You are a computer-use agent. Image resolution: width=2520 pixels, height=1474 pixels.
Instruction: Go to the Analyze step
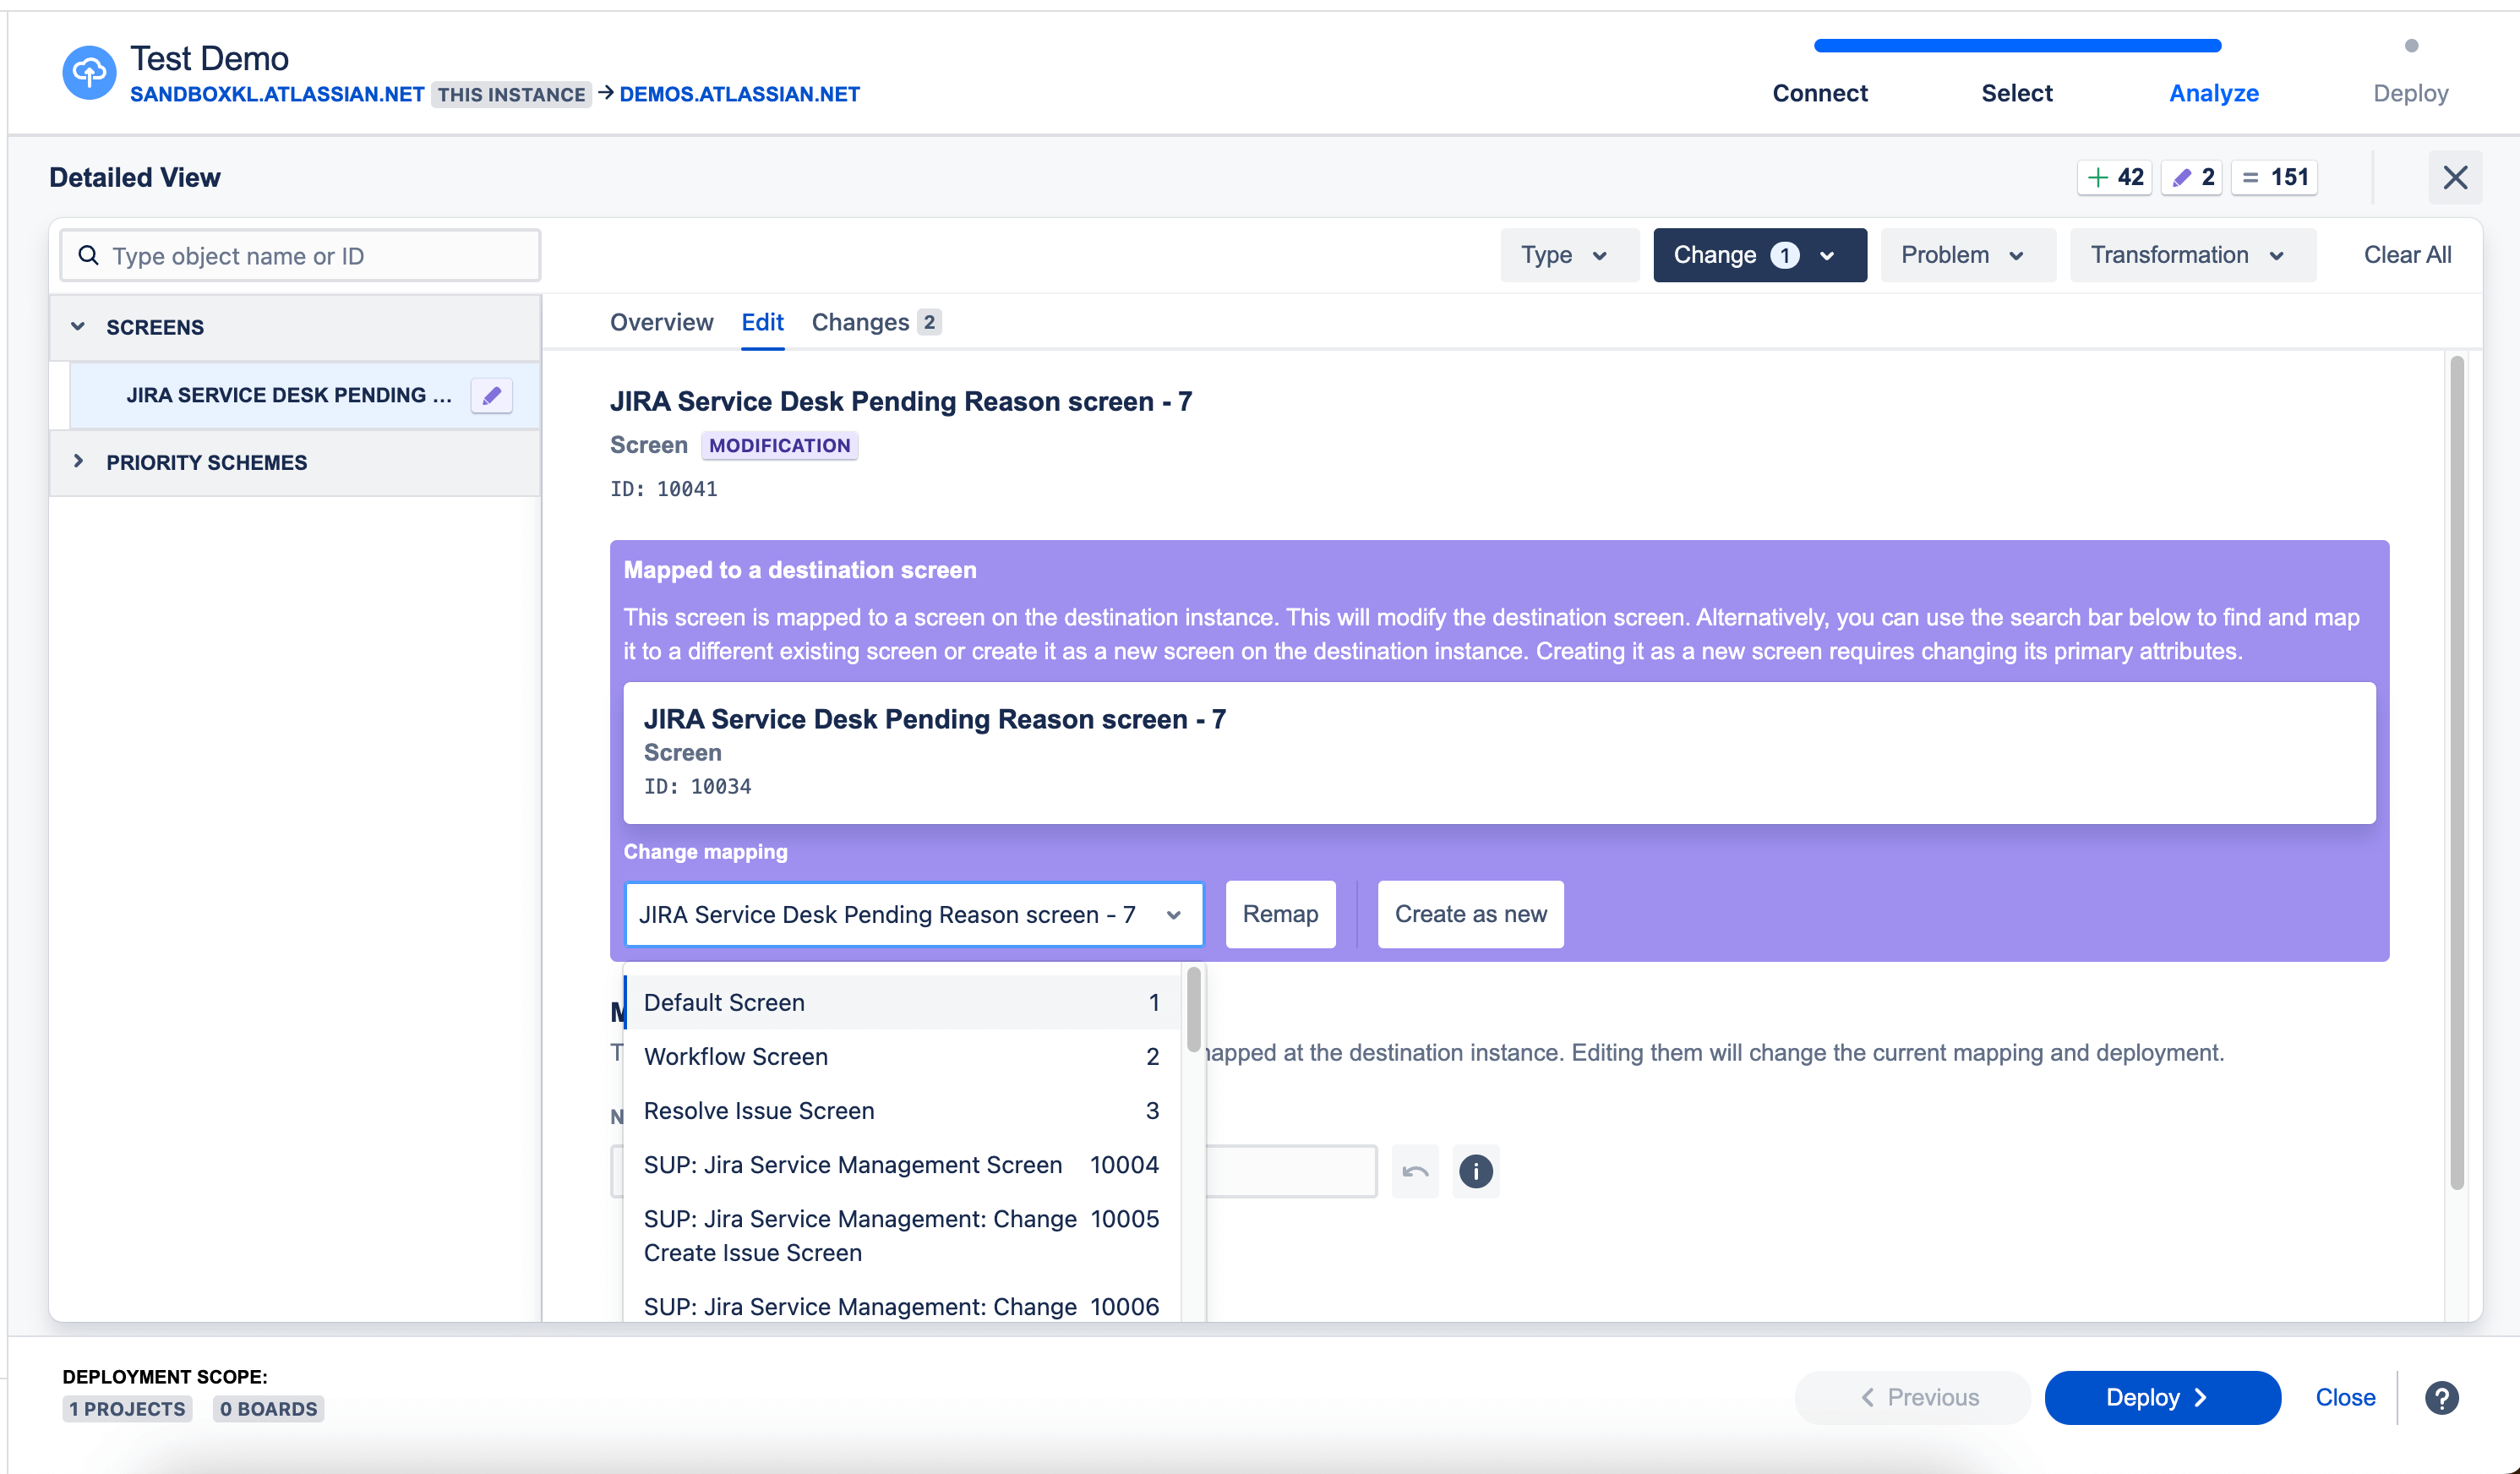tap(2213, 93)
